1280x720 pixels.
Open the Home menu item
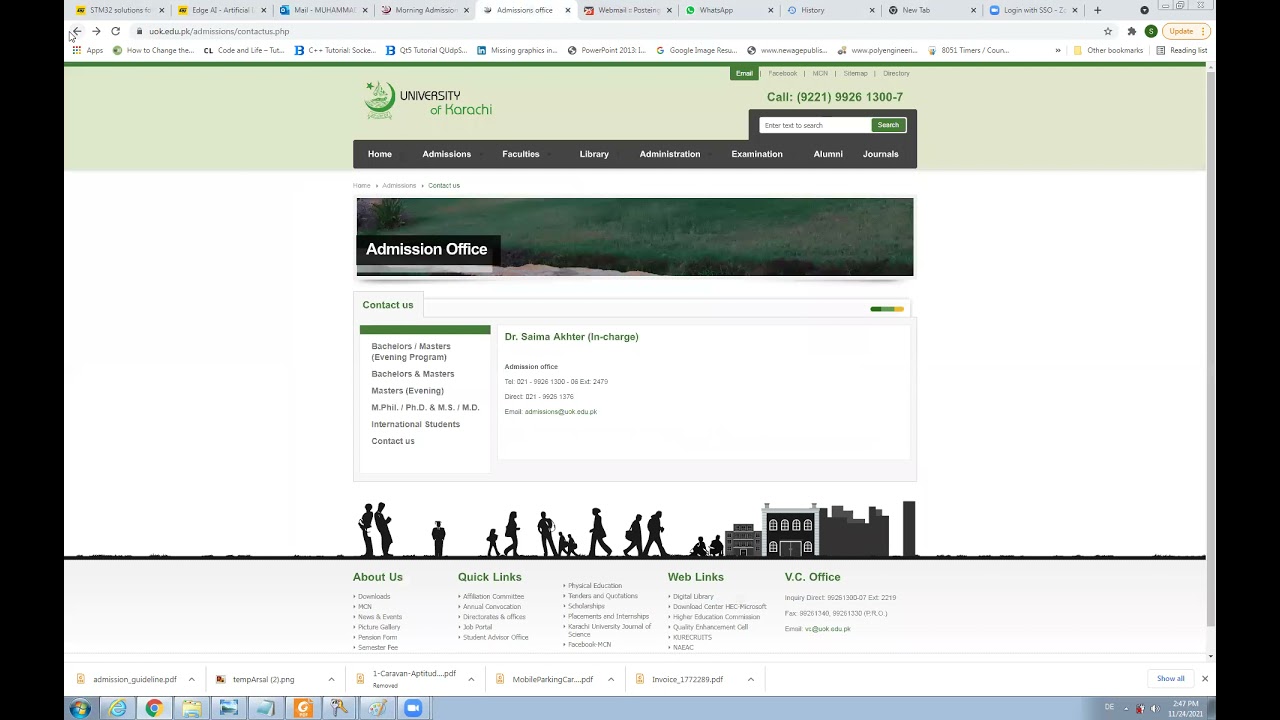coord(380,154)
